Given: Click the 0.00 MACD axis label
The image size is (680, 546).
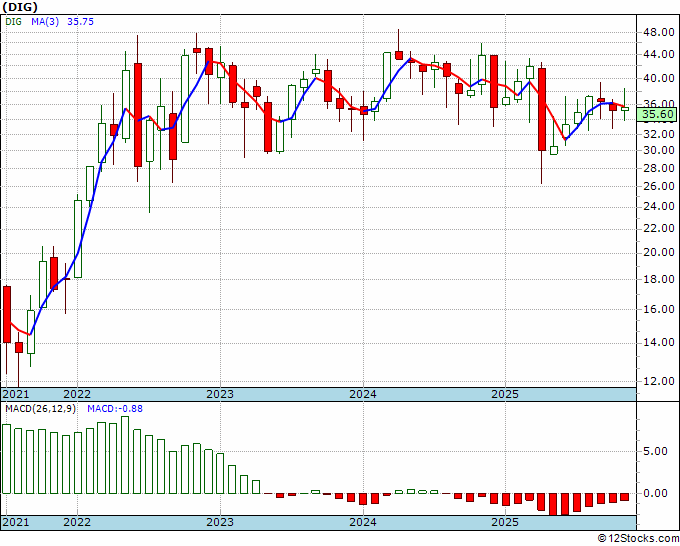Looking at the screenshot, I should (656, 494).
